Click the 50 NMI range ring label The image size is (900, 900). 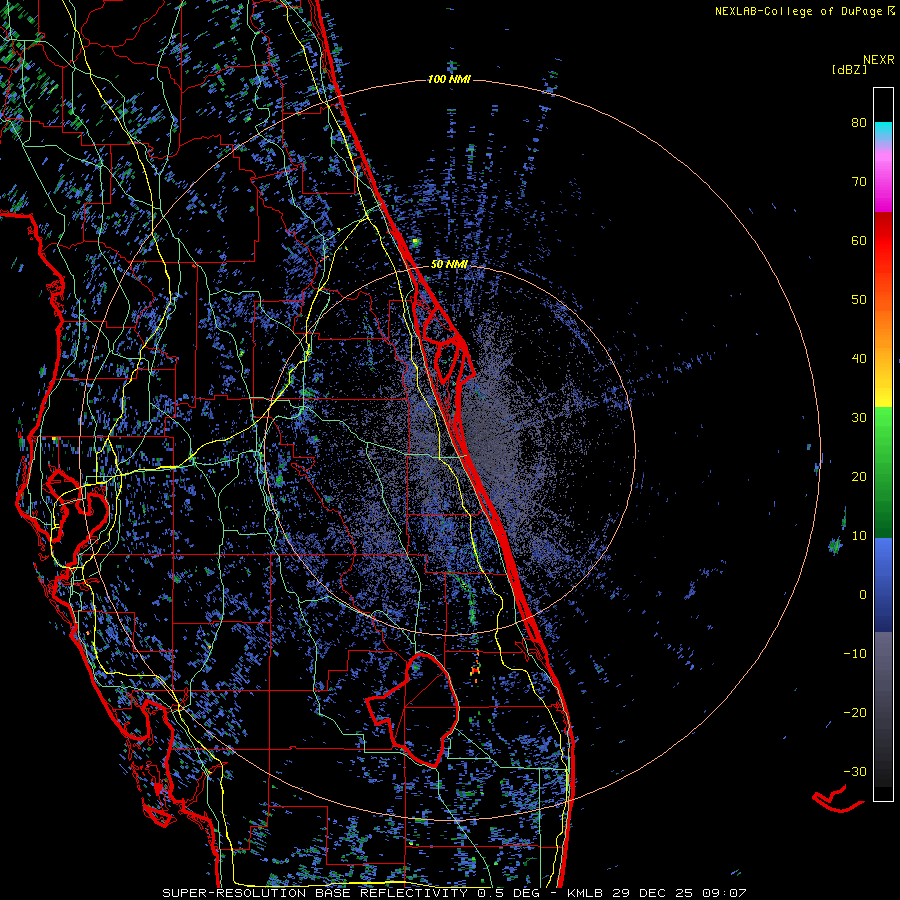(x=449, y=265)
